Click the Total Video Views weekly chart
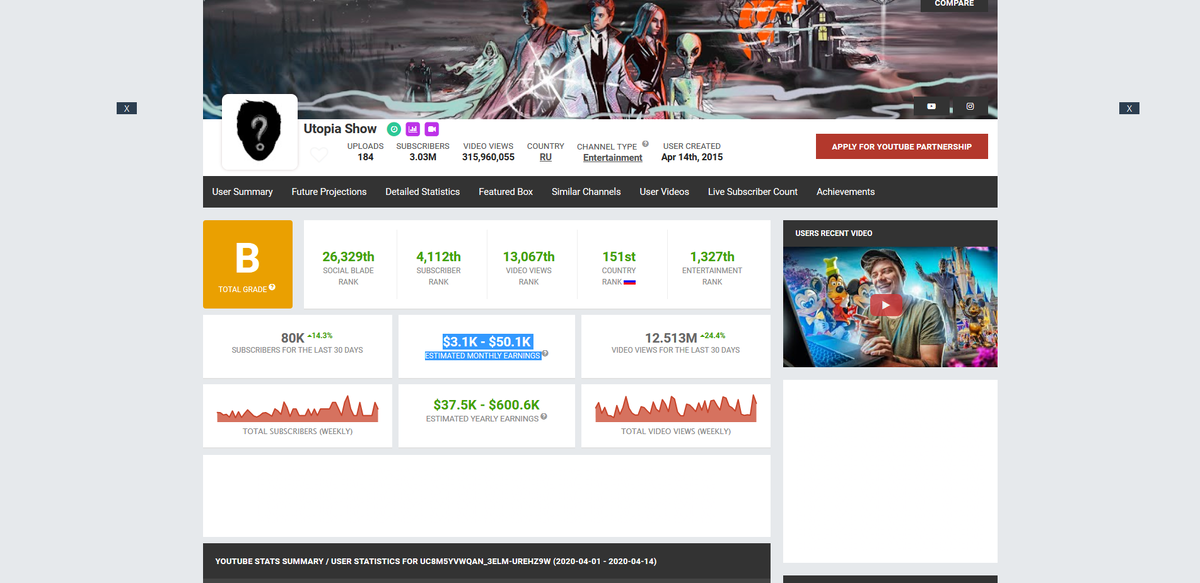 pyautogui.click(x=676, y=408)
